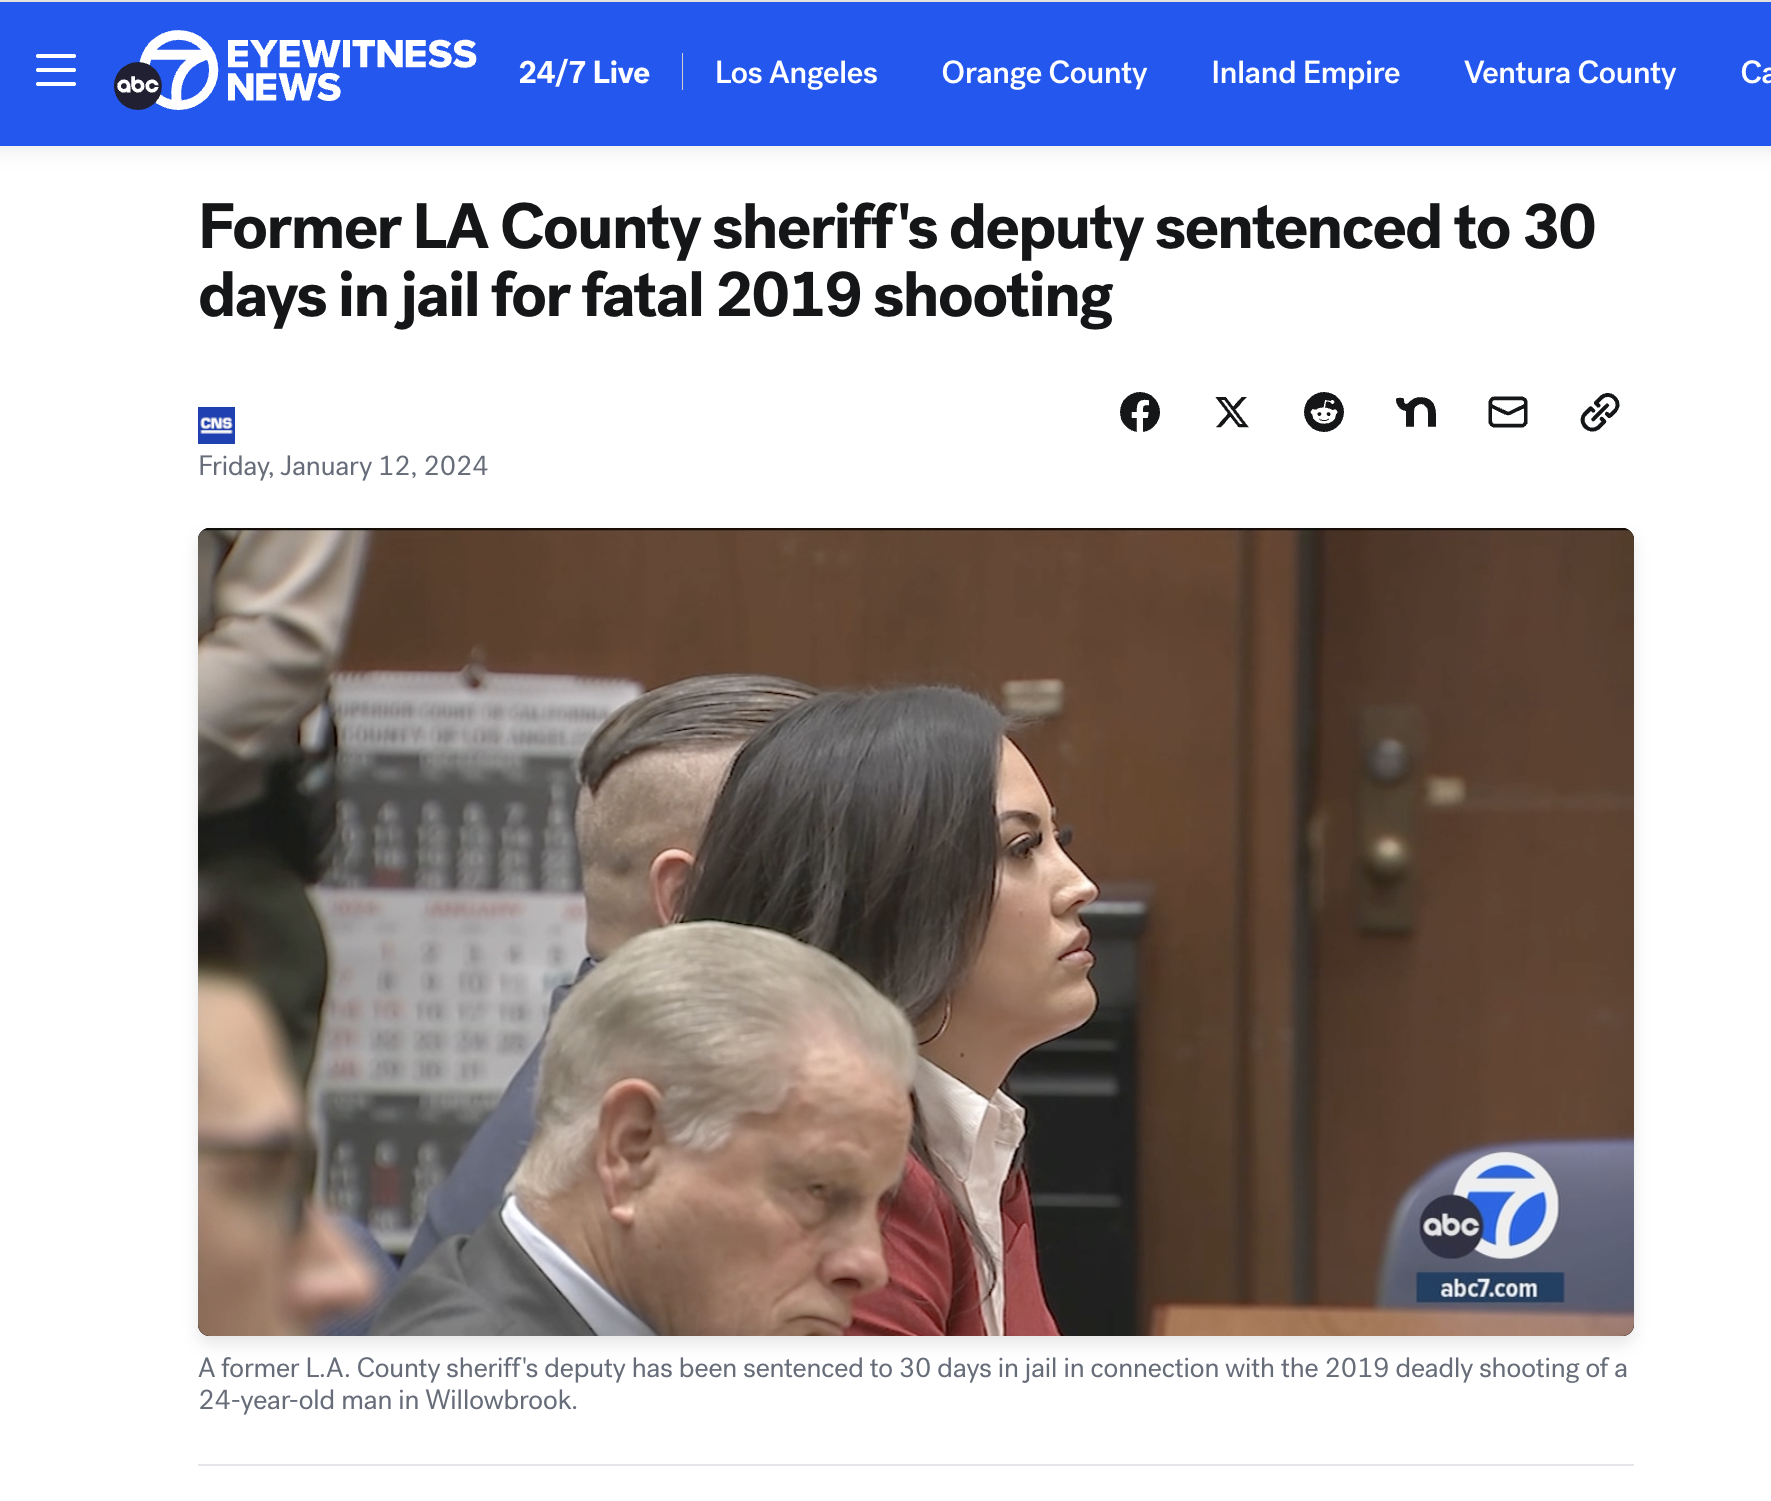The image size is (1771, 1501).
Task: Click the Friday, January 12, 2024 date
Action: [x=343, y=466]
